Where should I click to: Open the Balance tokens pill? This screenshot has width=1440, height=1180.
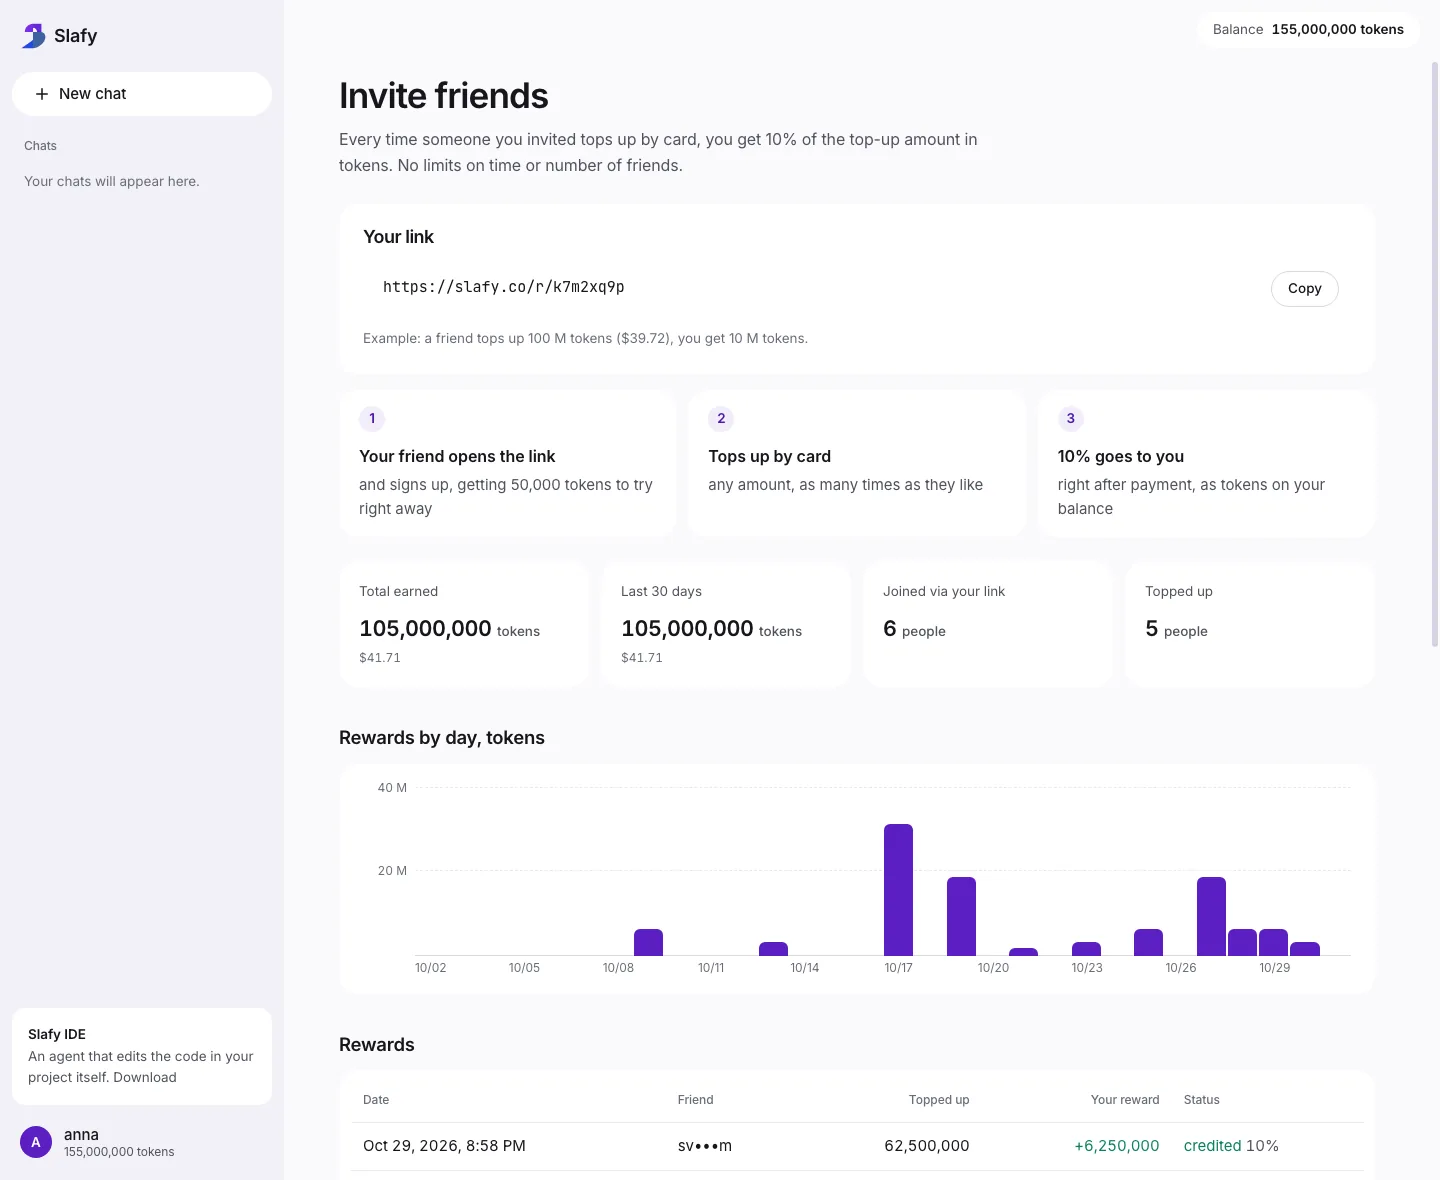pyautogui.click(x=1308, y=29)
